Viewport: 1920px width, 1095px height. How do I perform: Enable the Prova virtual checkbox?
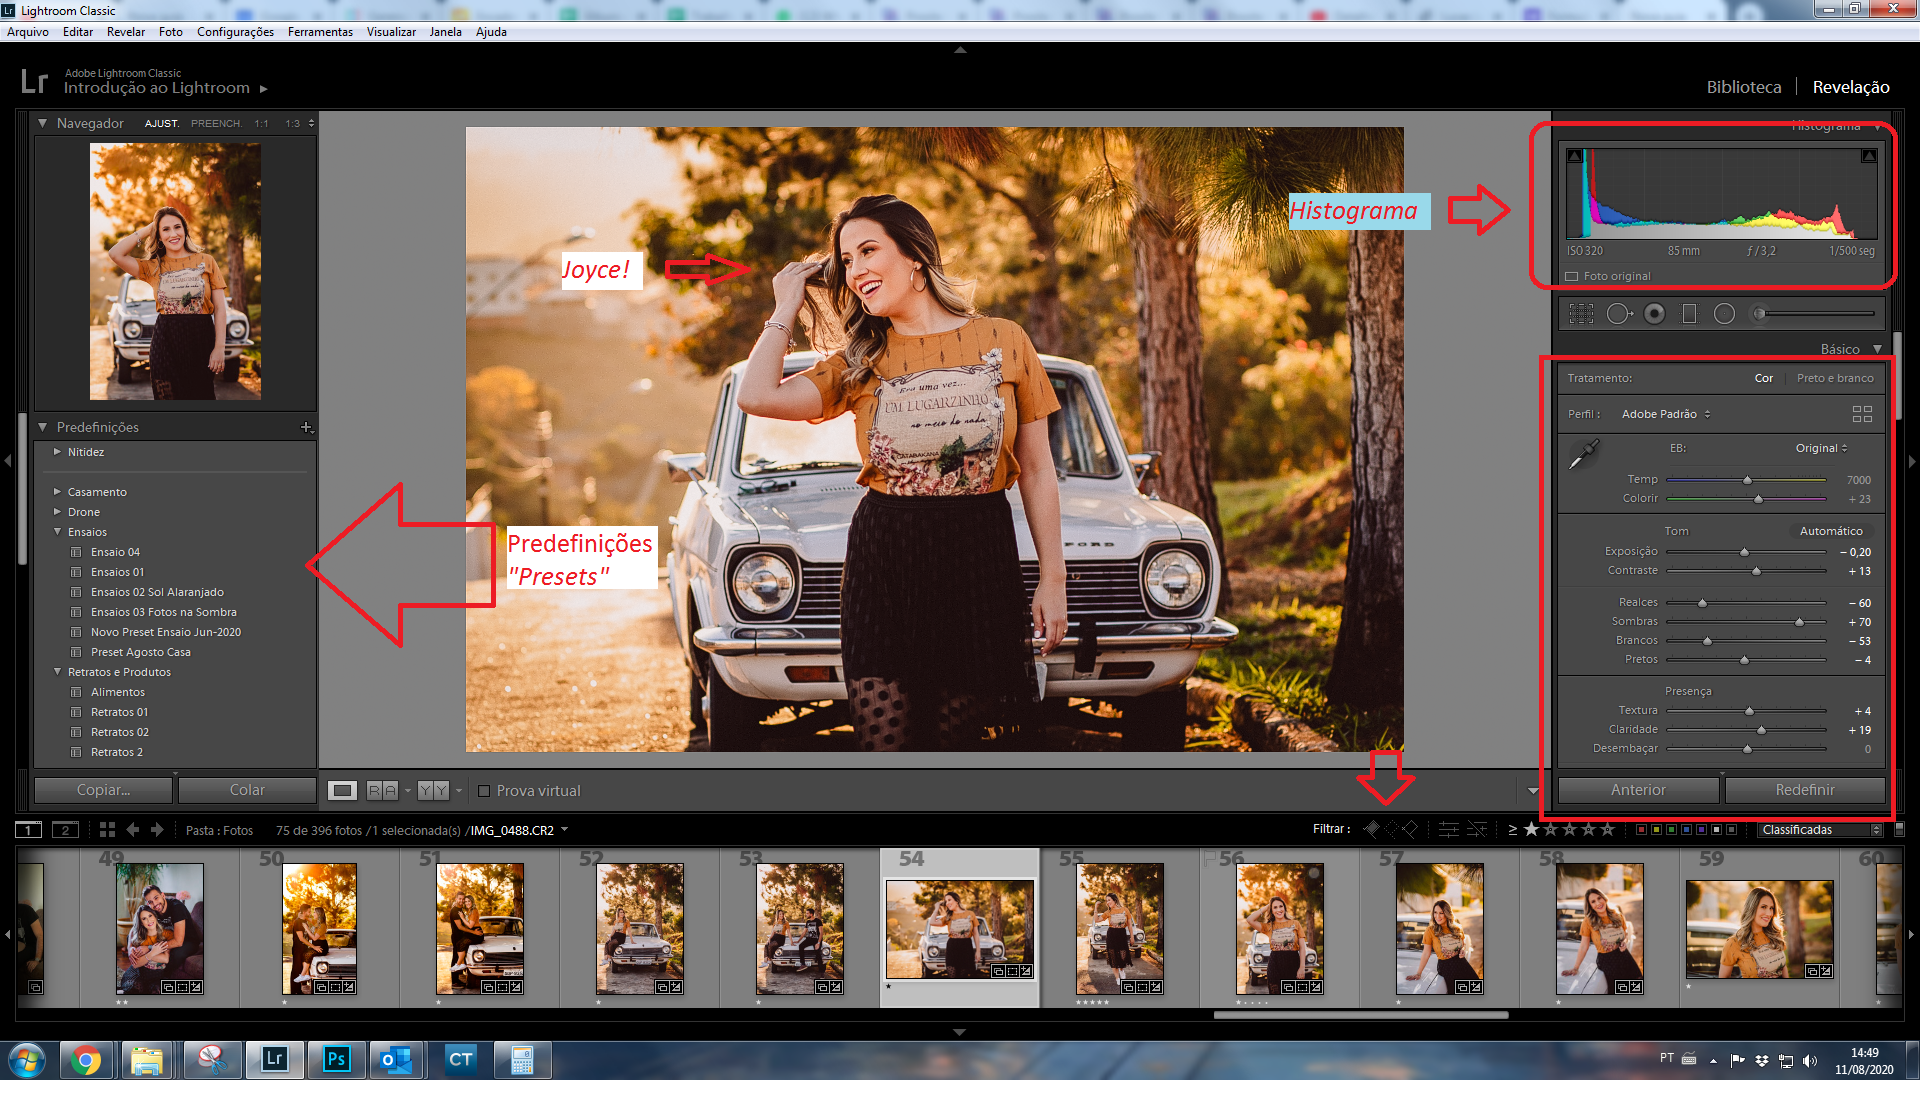484,791
